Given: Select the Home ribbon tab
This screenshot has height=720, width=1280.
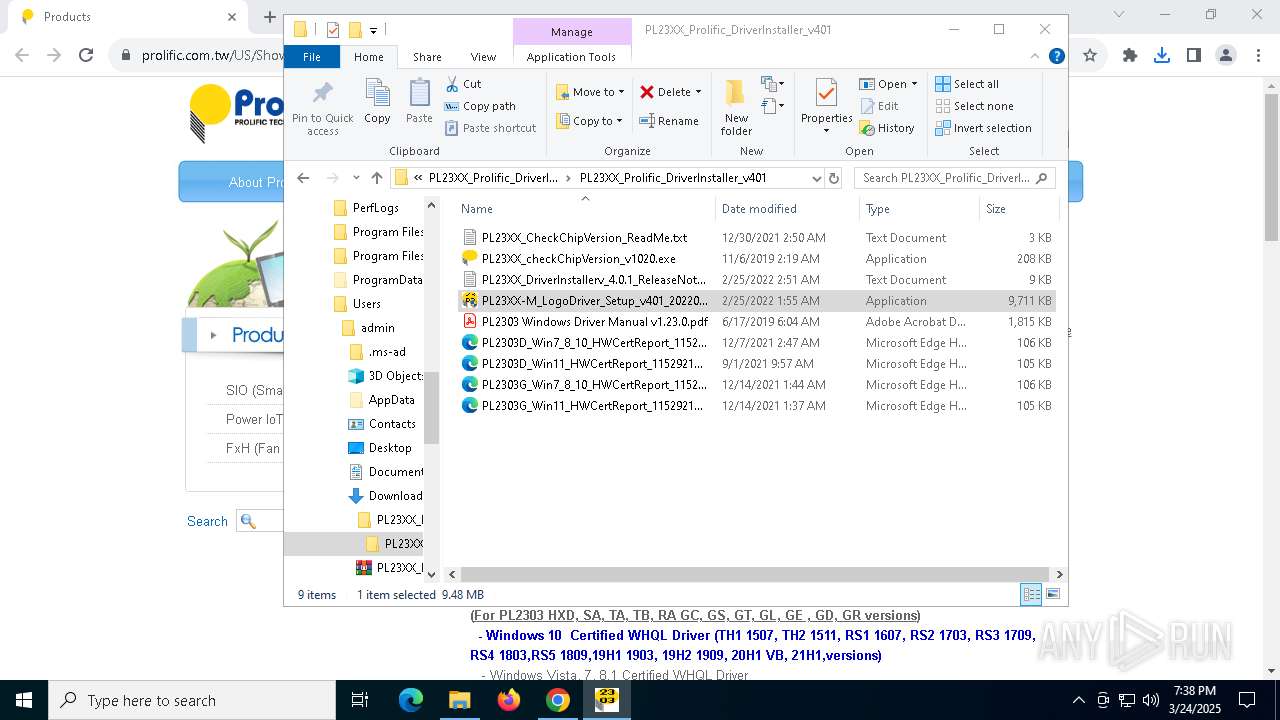Looking at the screenshot, I should pos(369,57).
